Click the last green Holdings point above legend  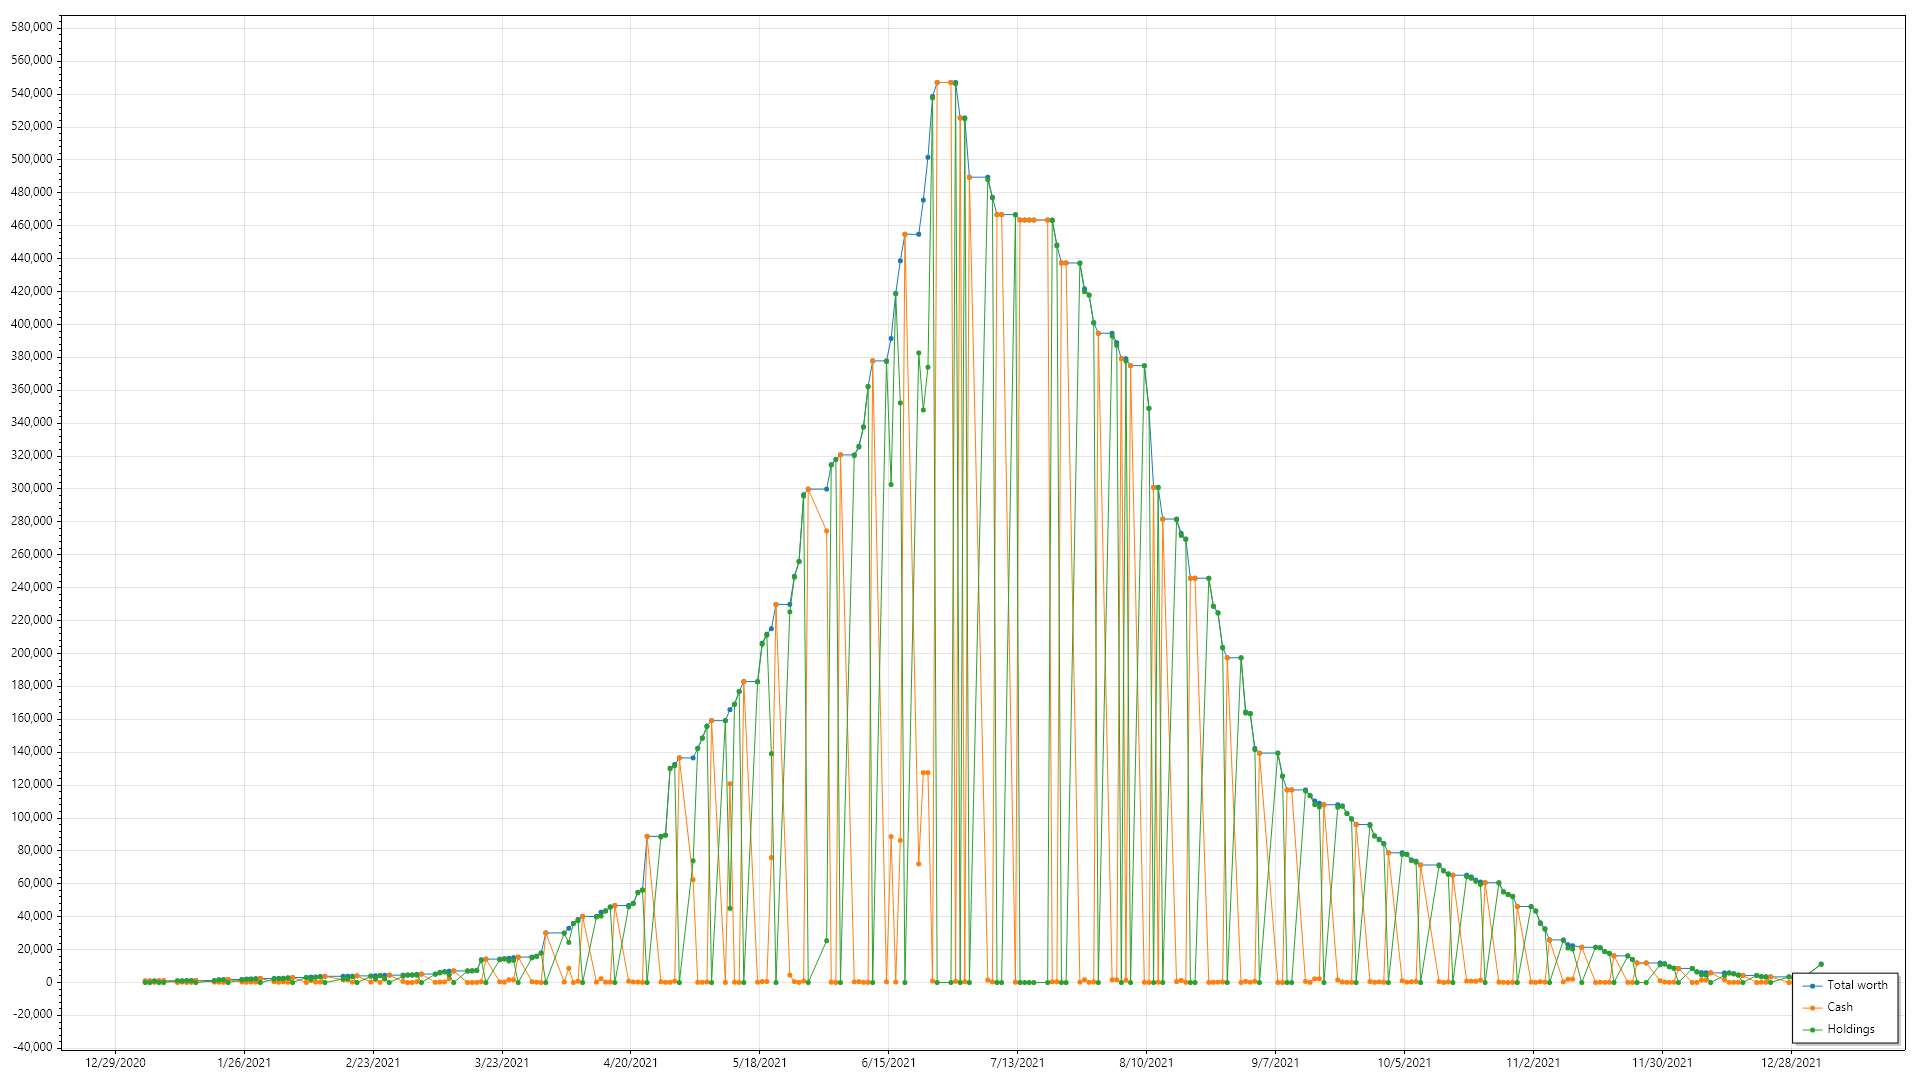pyautogui.click(x=1821, y=965)
